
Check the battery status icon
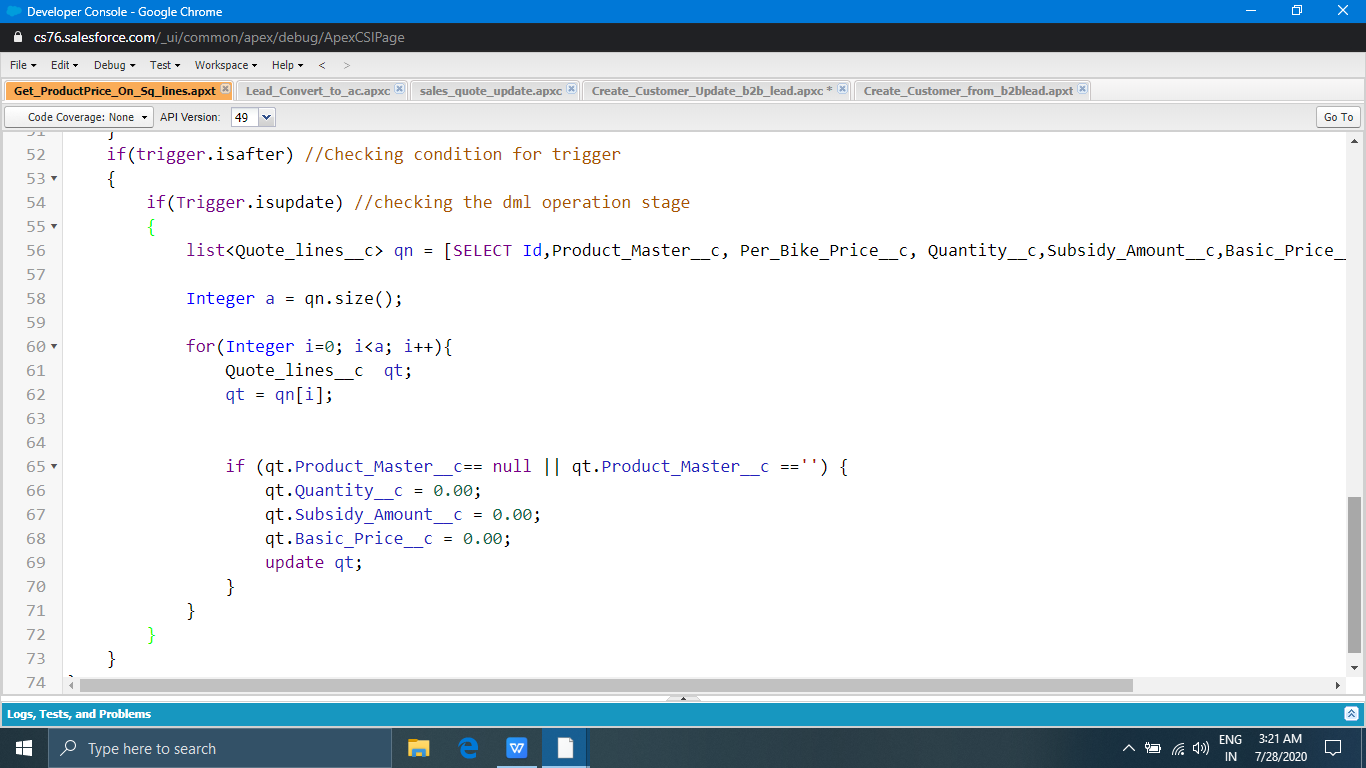point(1152,748)
